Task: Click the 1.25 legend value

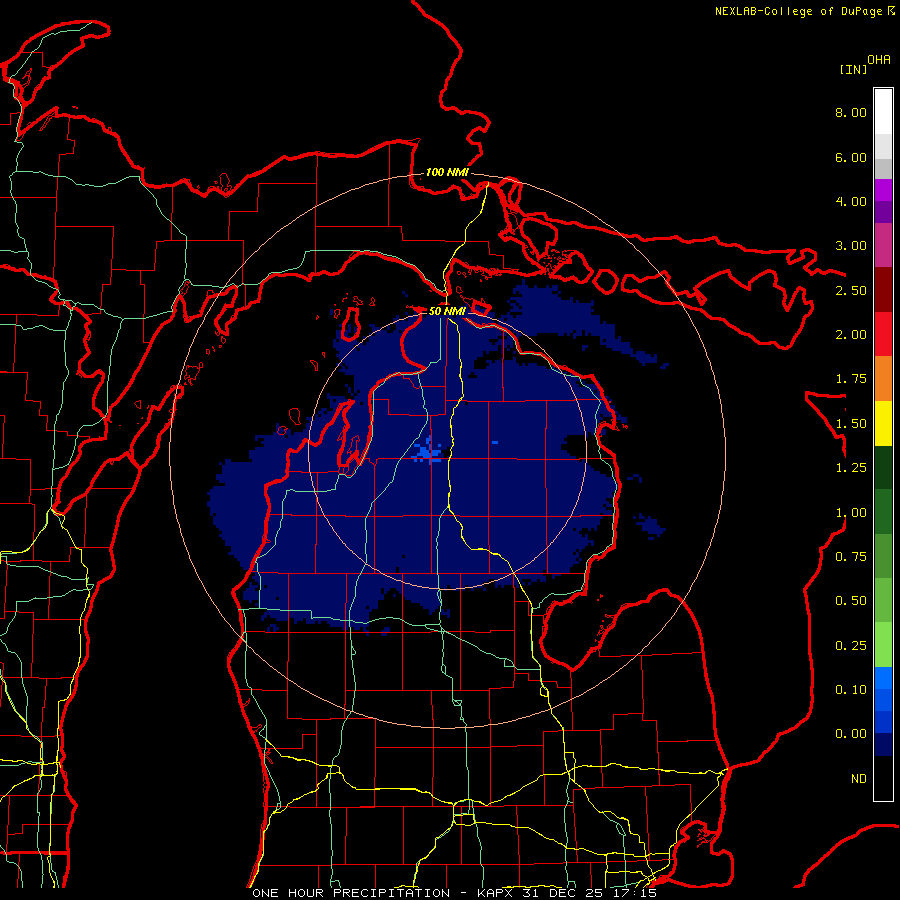Action: 851,468
